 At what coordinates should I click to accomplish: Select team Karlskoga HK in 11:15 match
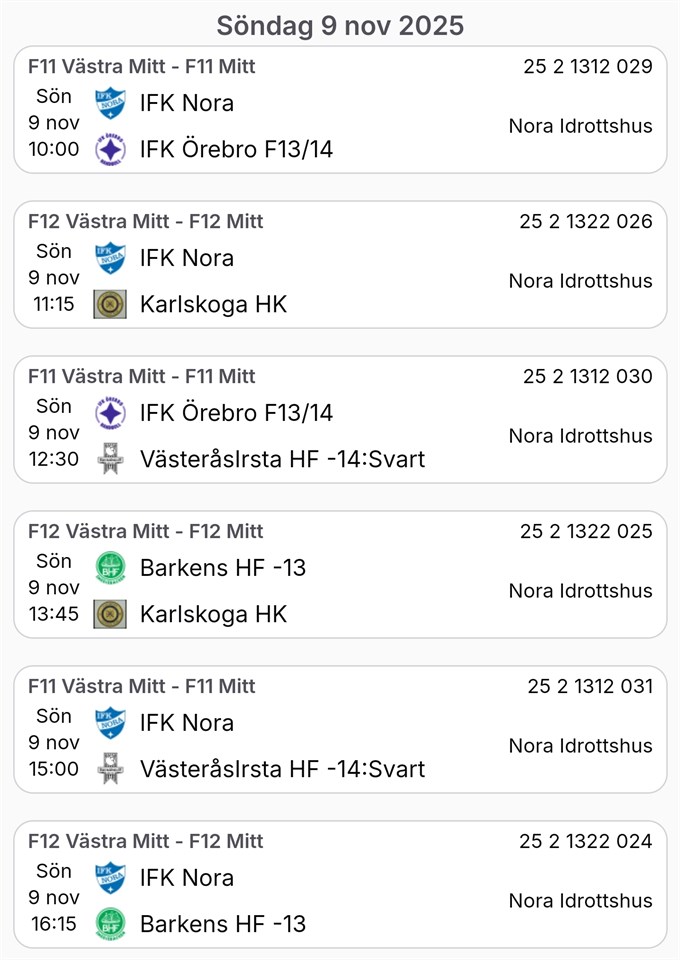point(213,304)
